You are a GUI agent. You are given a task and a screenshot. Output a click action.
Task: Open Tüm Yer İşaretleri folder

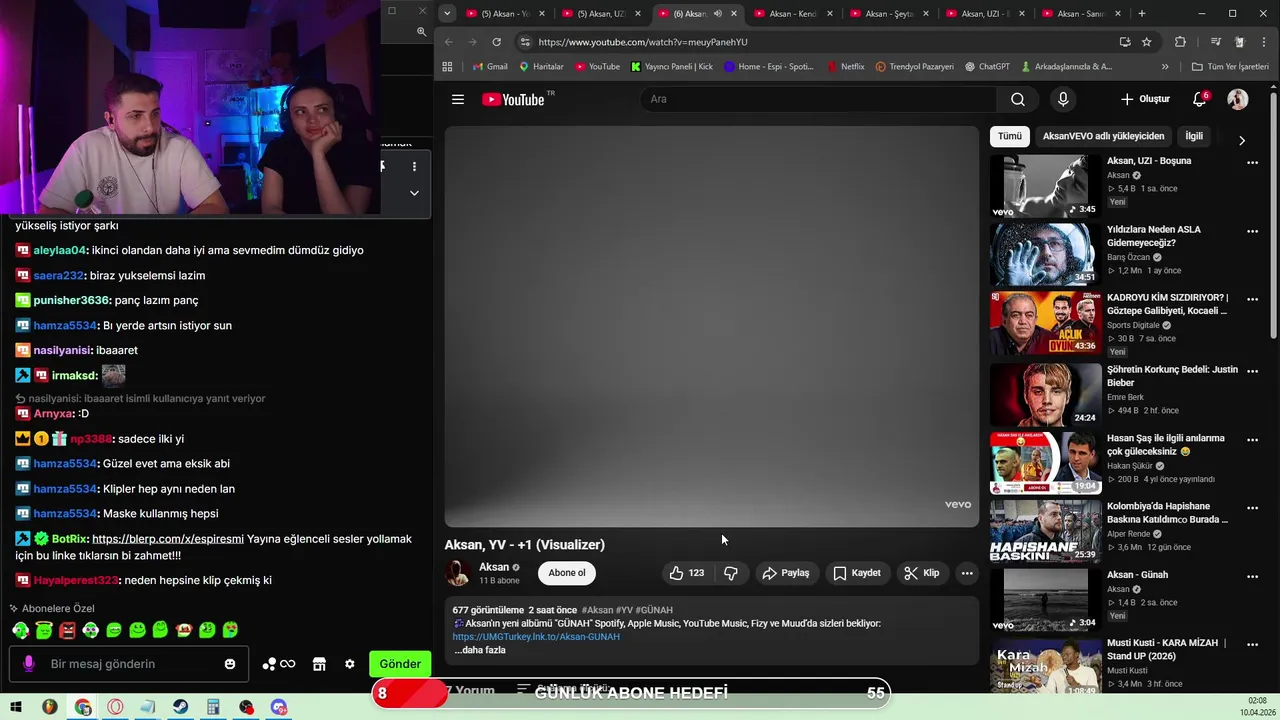(x=1230, y=67)
